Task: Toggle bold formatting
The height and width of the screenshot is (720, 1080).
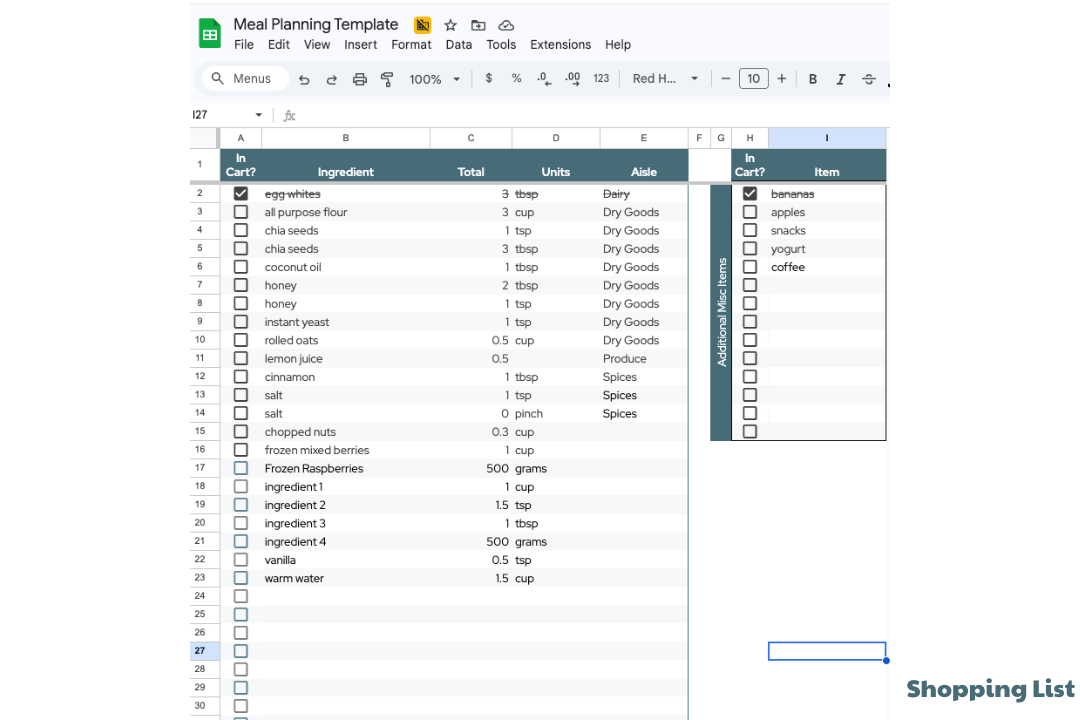Action: pos(813,79)
